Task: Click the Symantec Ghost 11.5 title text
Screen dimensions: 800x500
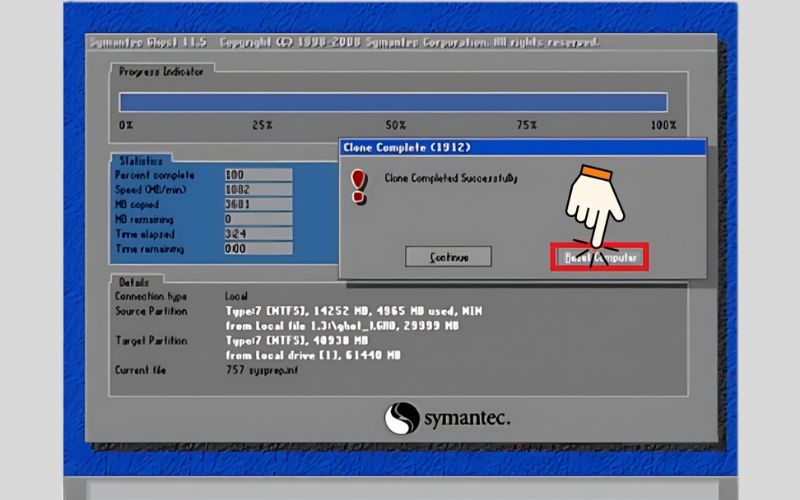Action: (148, 42)
